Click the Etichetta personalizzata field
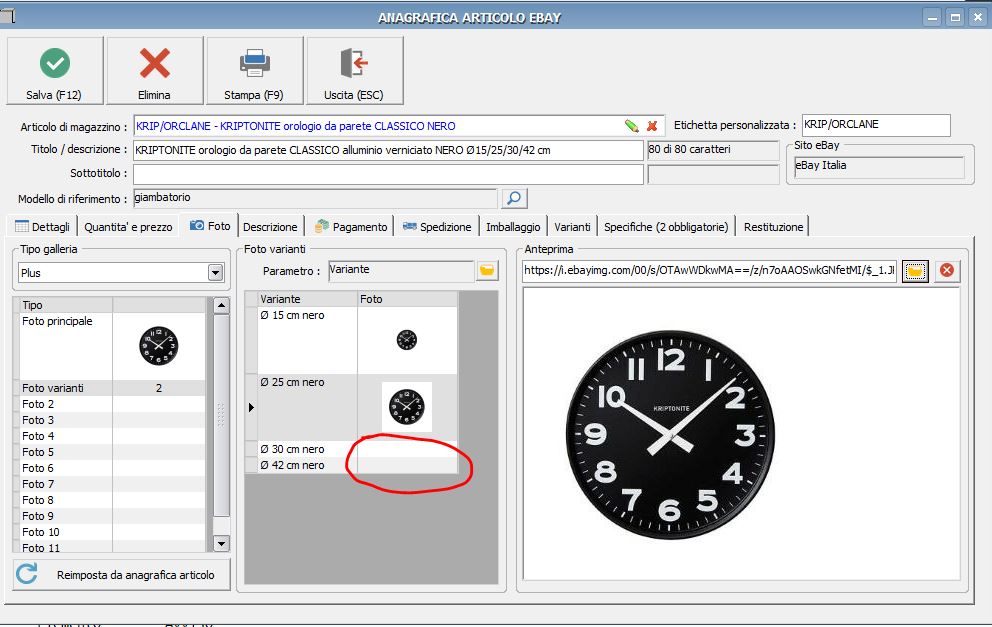The width and height of the screenshot is (992, 627). click(x=876, y=125)
